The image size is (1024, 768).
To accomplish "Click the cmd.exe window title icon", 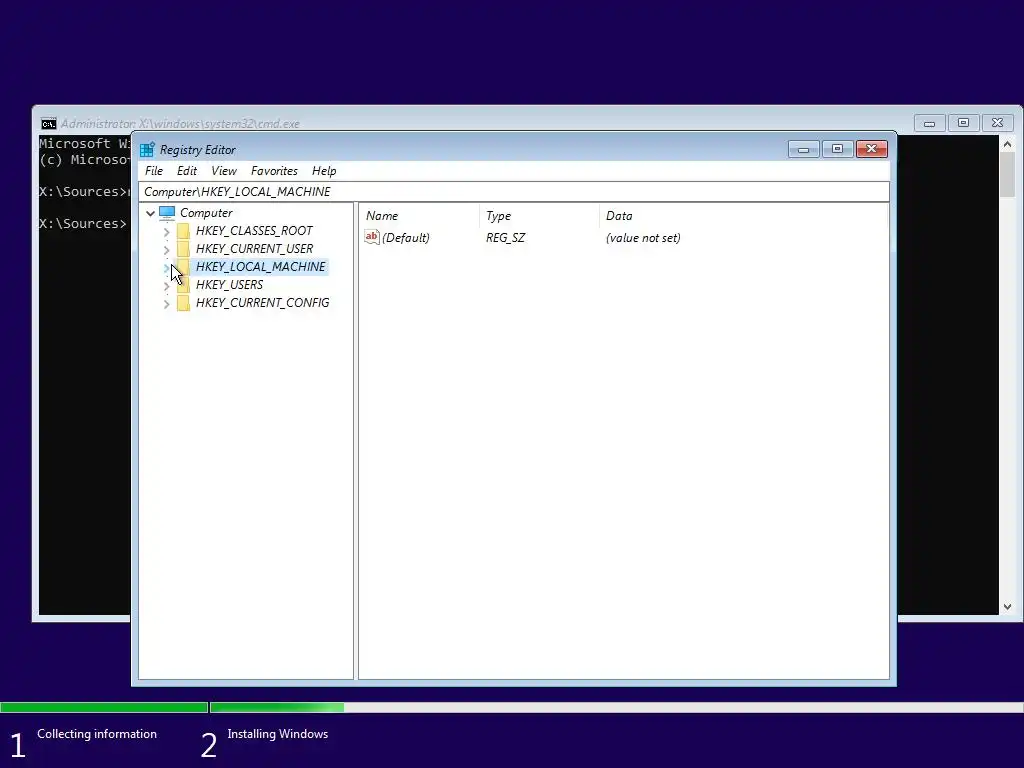I will [48, 123].
